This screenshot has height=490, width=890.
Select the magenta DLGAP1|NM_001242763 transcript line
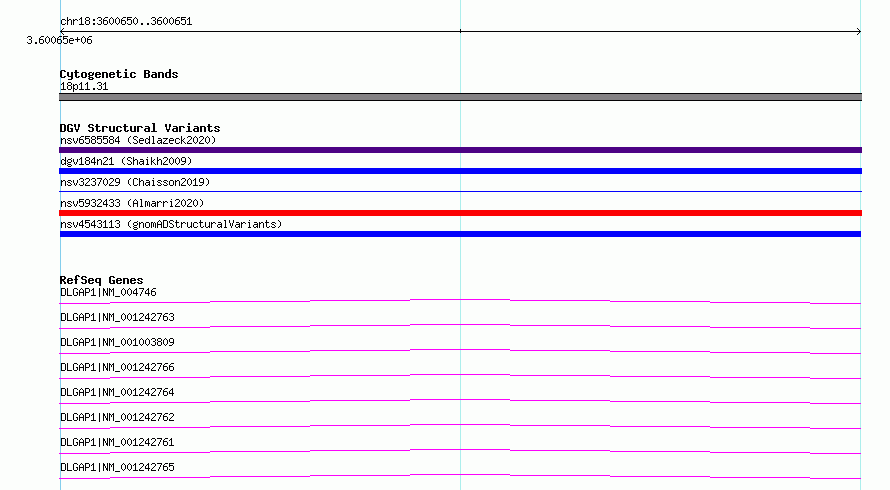coord(460,326)
